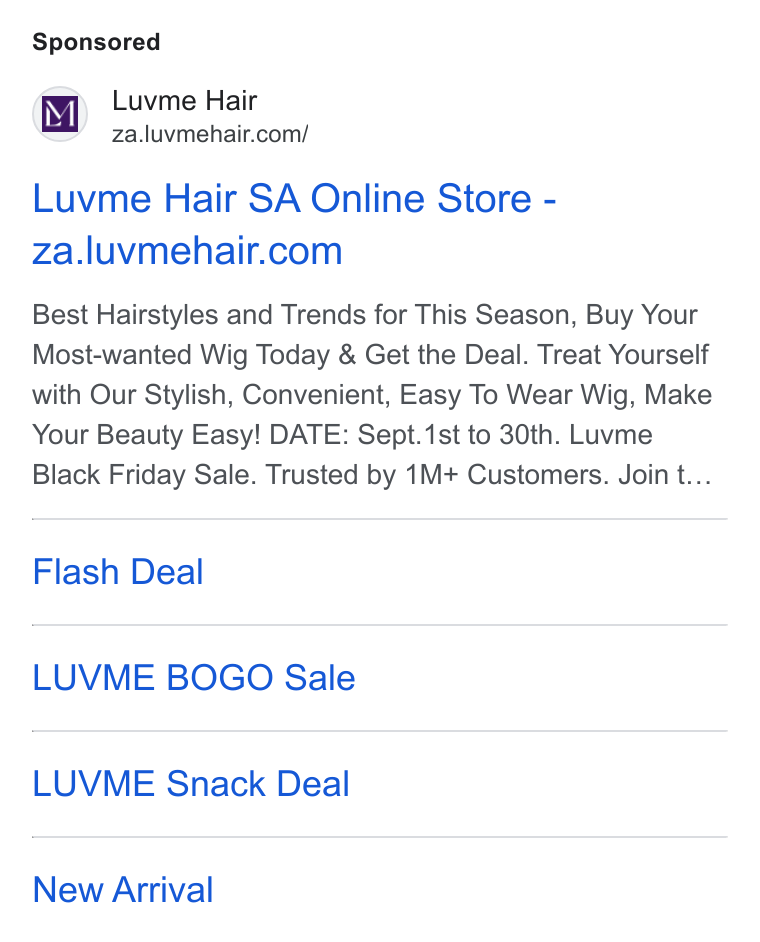The image size is (760, 942).
Task: Click 'Get the Deal' in the ad description
Action: click(446, 354)
